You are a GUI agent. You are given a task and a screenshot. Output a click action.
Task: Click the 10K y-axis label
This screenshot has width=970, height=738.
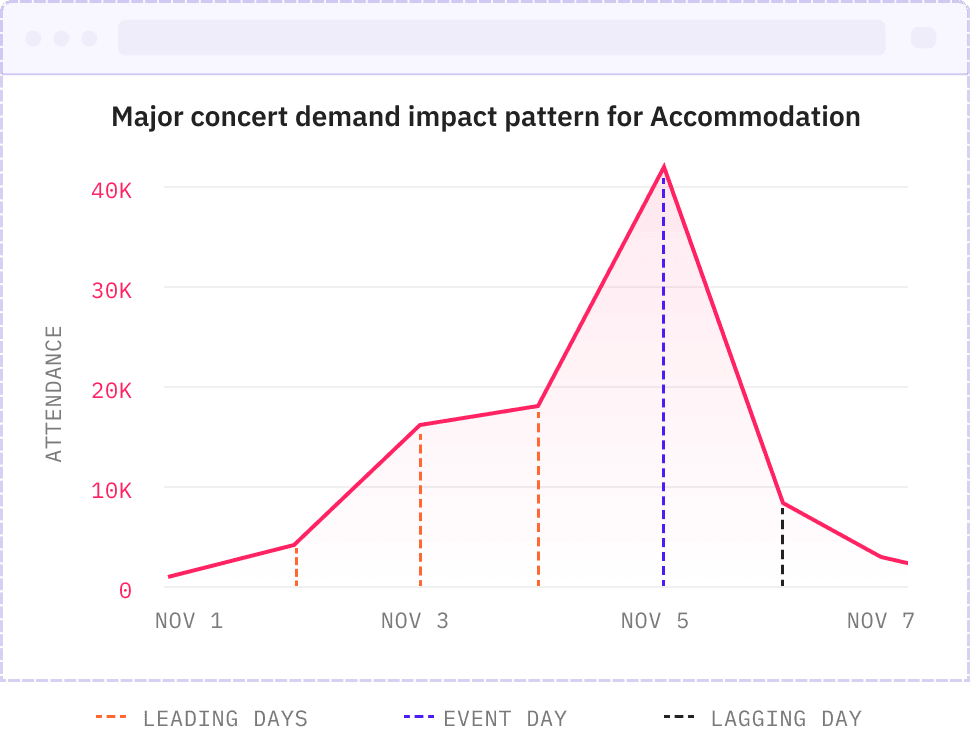click(x=111, y=491)
